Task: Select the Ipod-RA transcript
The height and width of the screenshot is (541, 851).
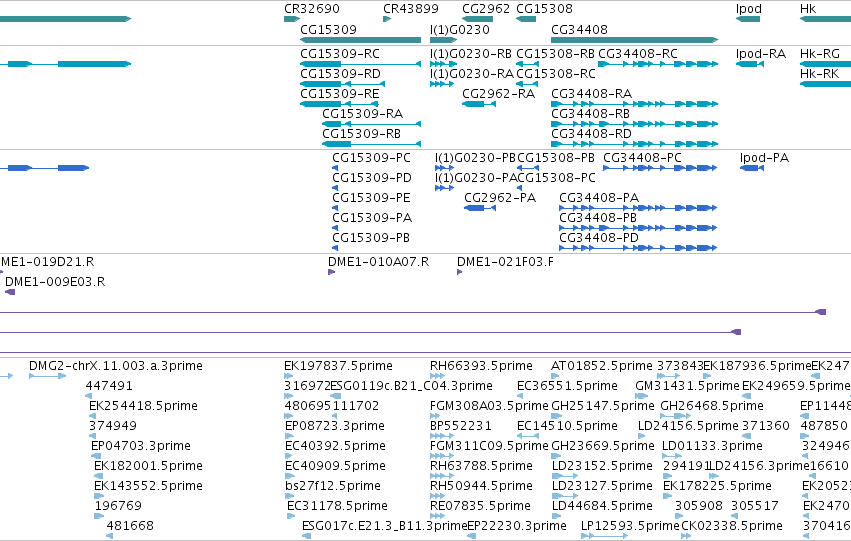Action: (750, 64)
